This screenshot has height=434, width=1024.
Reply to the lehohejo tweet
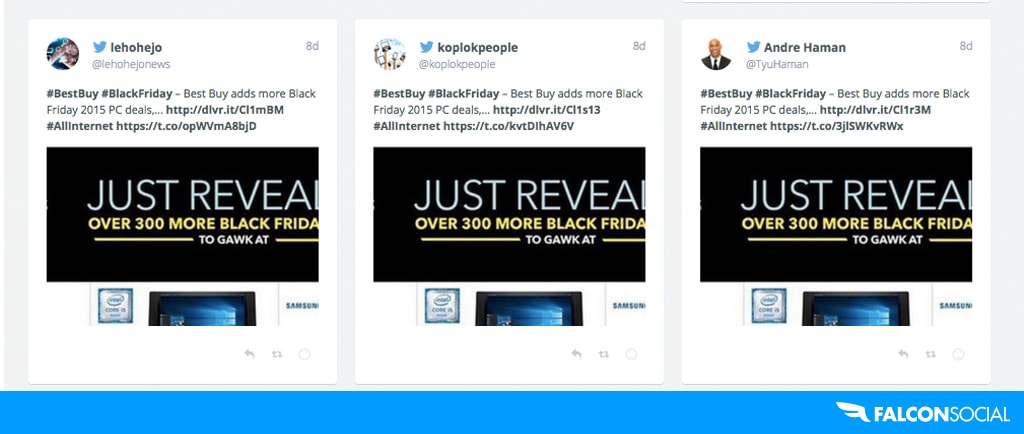[x=249, y=354]
